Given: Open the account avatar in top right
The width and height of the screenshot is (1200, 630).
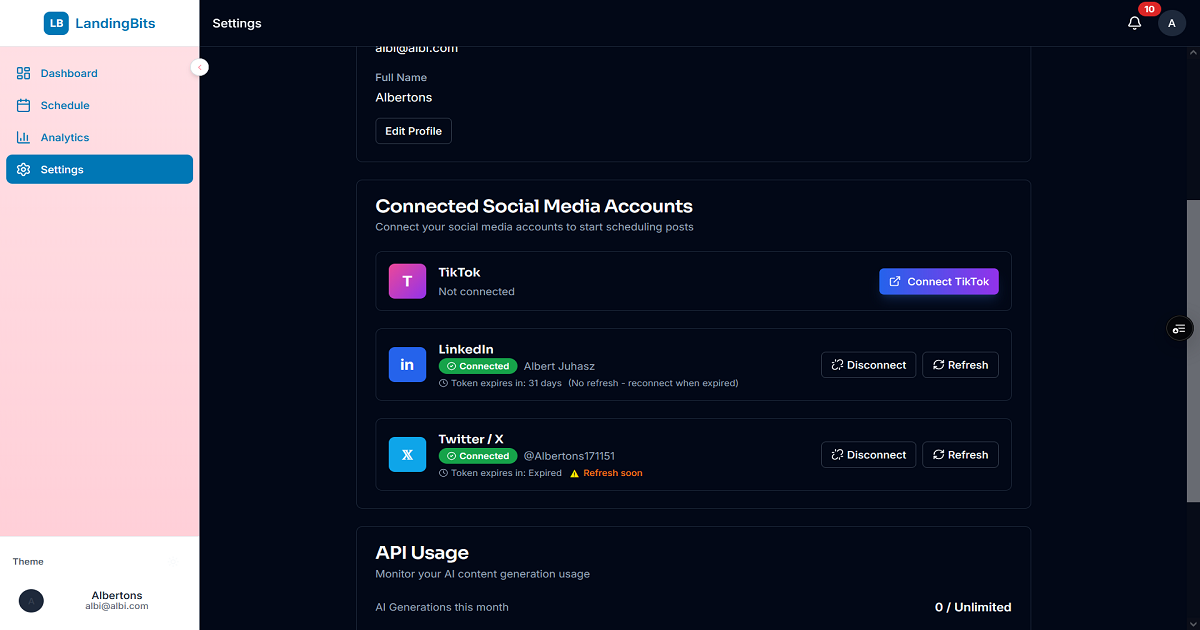Looking at the screenshot, I should 1171,22.
